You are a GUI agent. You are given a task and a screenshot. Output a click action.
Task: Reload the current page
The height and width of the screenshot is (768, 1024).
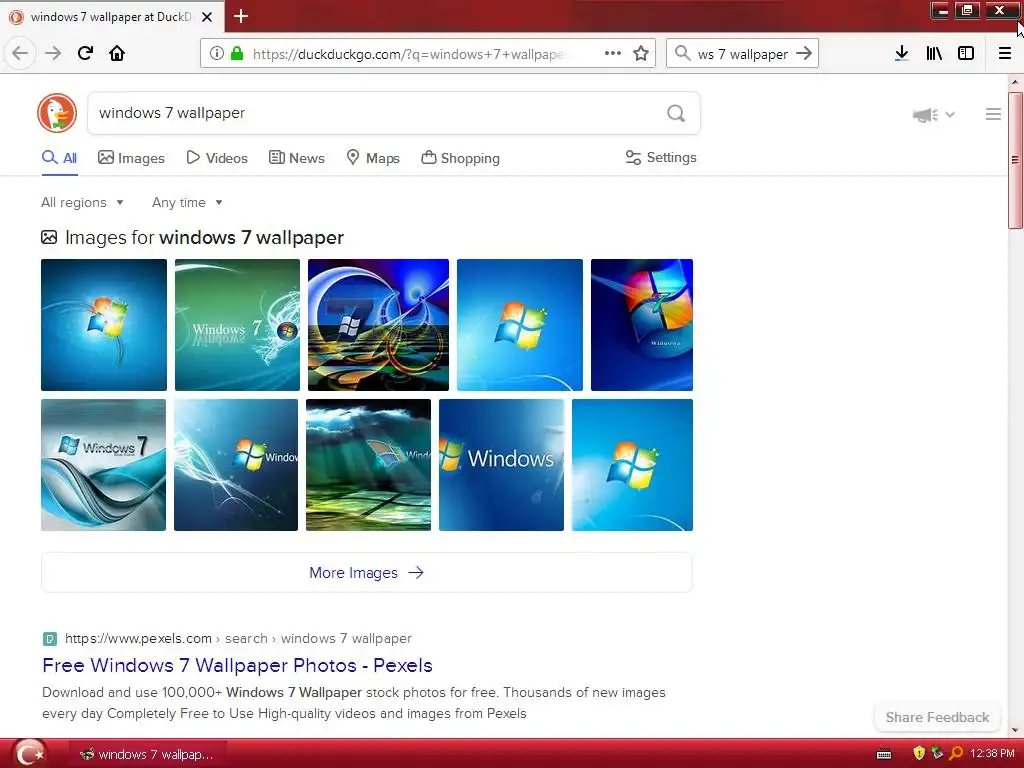85,54
